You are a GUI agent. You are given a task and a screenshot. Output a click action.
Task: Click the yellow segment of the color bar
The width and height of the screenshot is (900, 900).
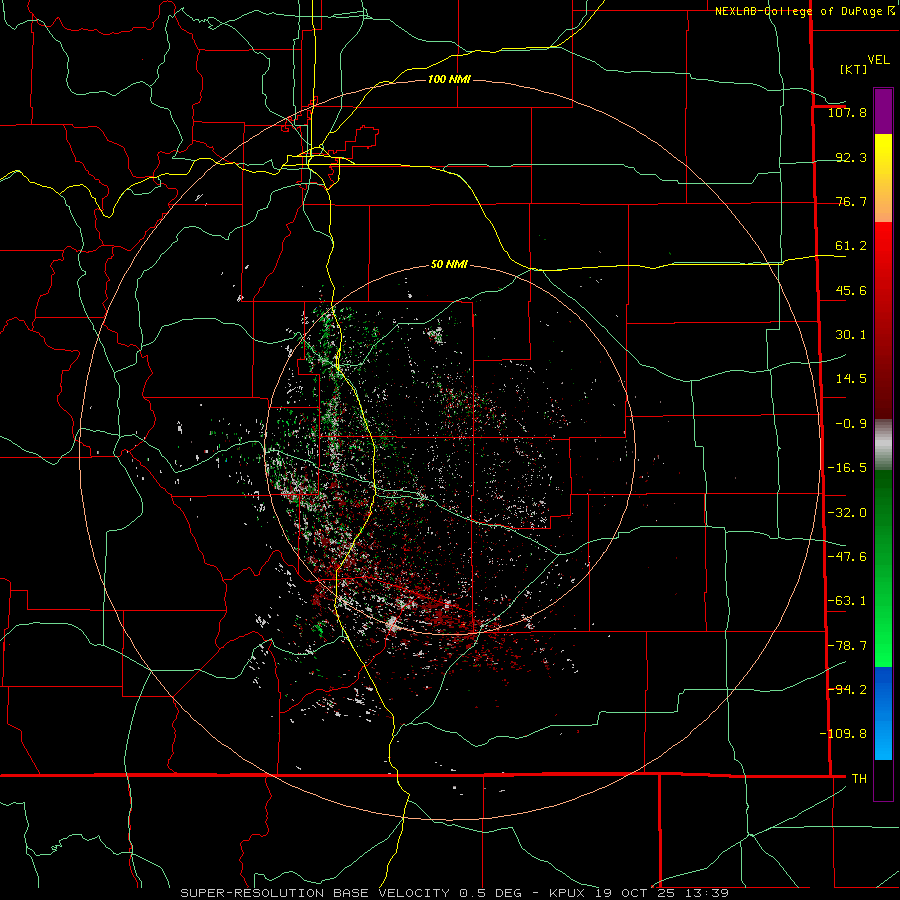click(x=883, y=177)
